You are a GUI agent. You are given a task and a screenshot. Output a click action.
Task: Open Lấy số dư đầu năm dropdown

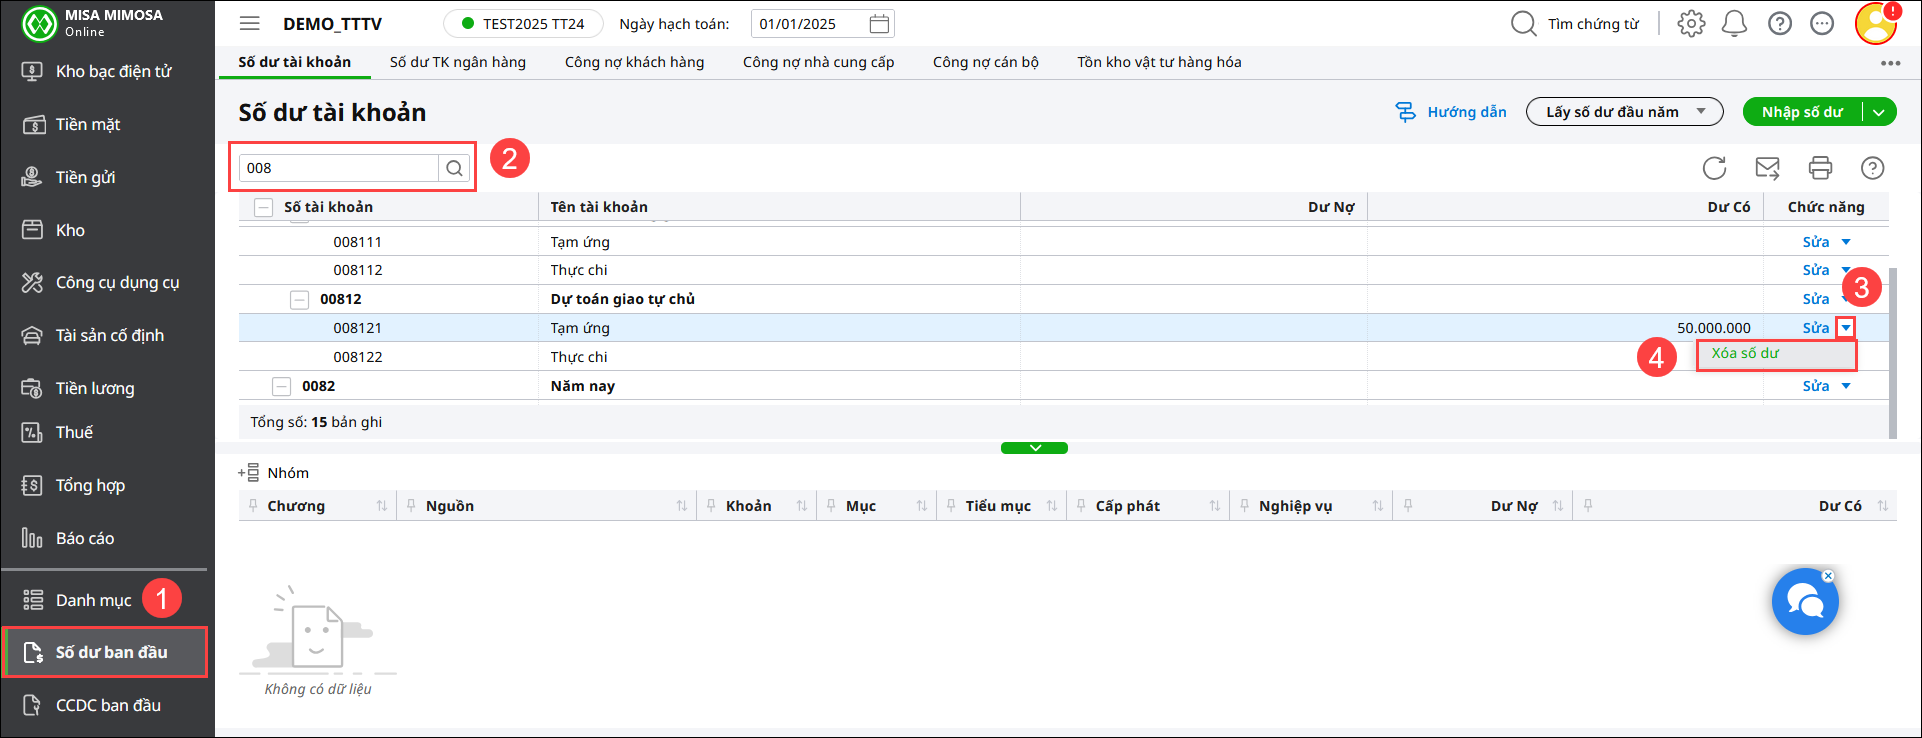point(1624,112)
